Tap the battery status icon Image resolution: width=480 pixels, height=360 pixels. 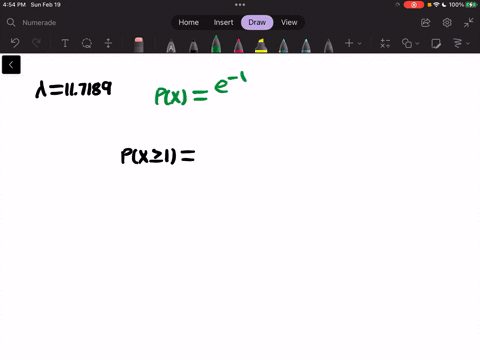(471, 5)
